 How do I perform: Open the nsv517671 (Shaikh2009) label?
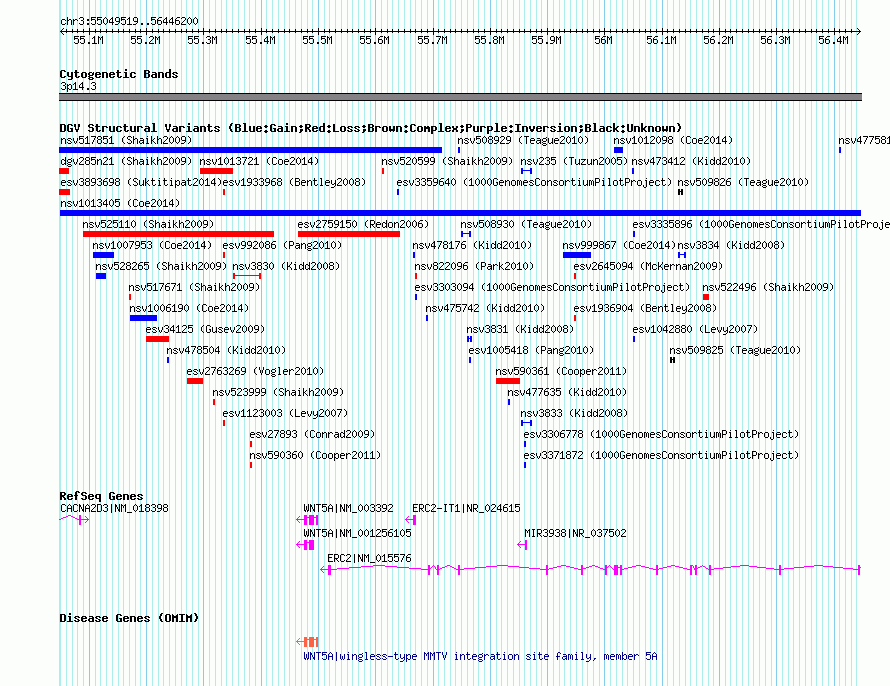coord(194,287)
